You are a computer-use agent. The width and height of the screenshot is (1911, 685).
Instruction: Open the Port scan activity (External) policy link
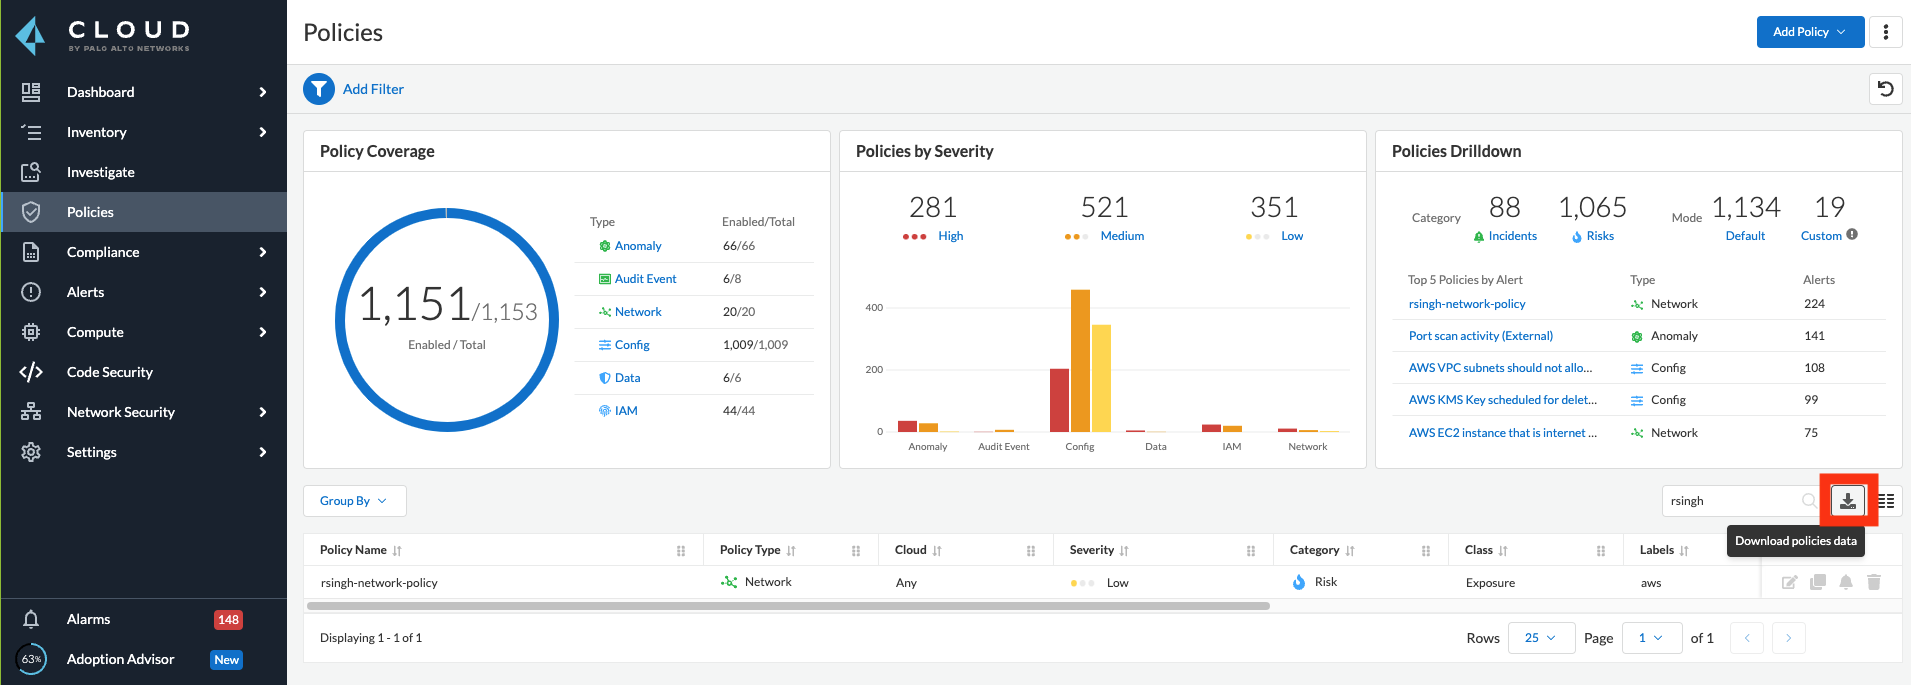[1480, 336]
